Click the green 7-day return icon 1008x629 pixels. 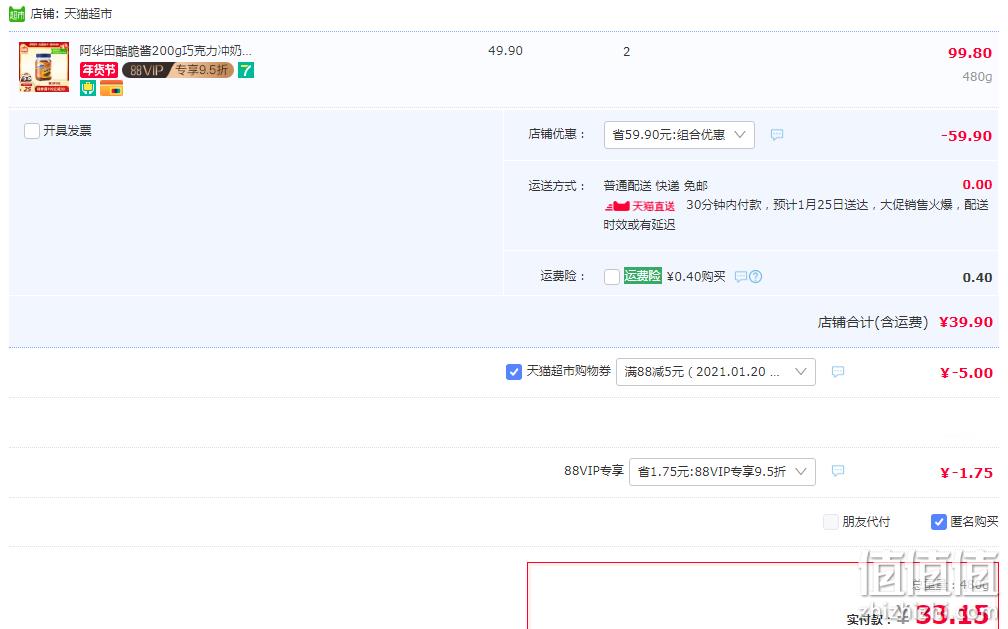246,69
